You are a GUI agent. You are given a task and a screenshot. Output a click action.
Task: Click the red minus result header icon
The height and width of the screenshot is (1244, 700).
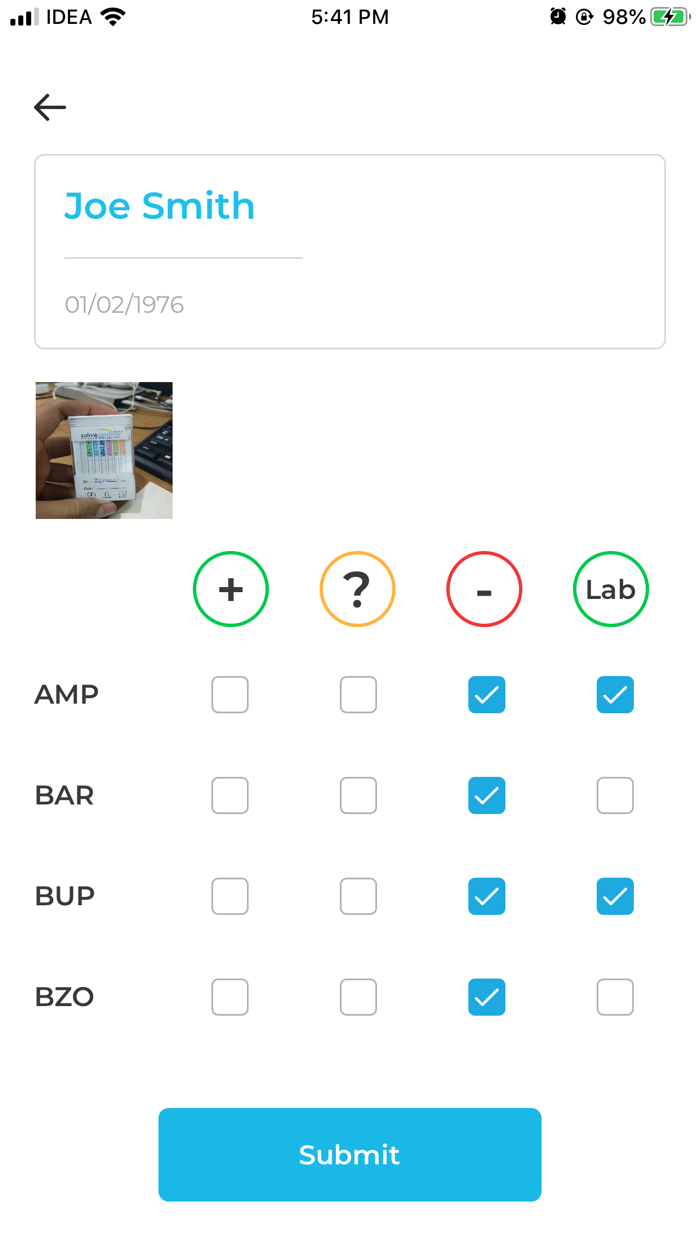coord(484,589)
